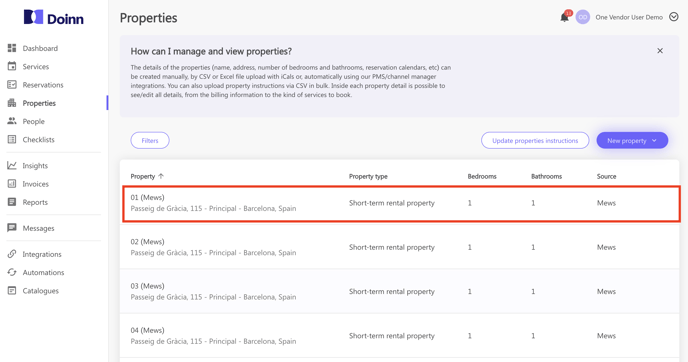Click Bedrooms value in 03 (Mews) row
688x362 pixels.
[x=469, y=292]
